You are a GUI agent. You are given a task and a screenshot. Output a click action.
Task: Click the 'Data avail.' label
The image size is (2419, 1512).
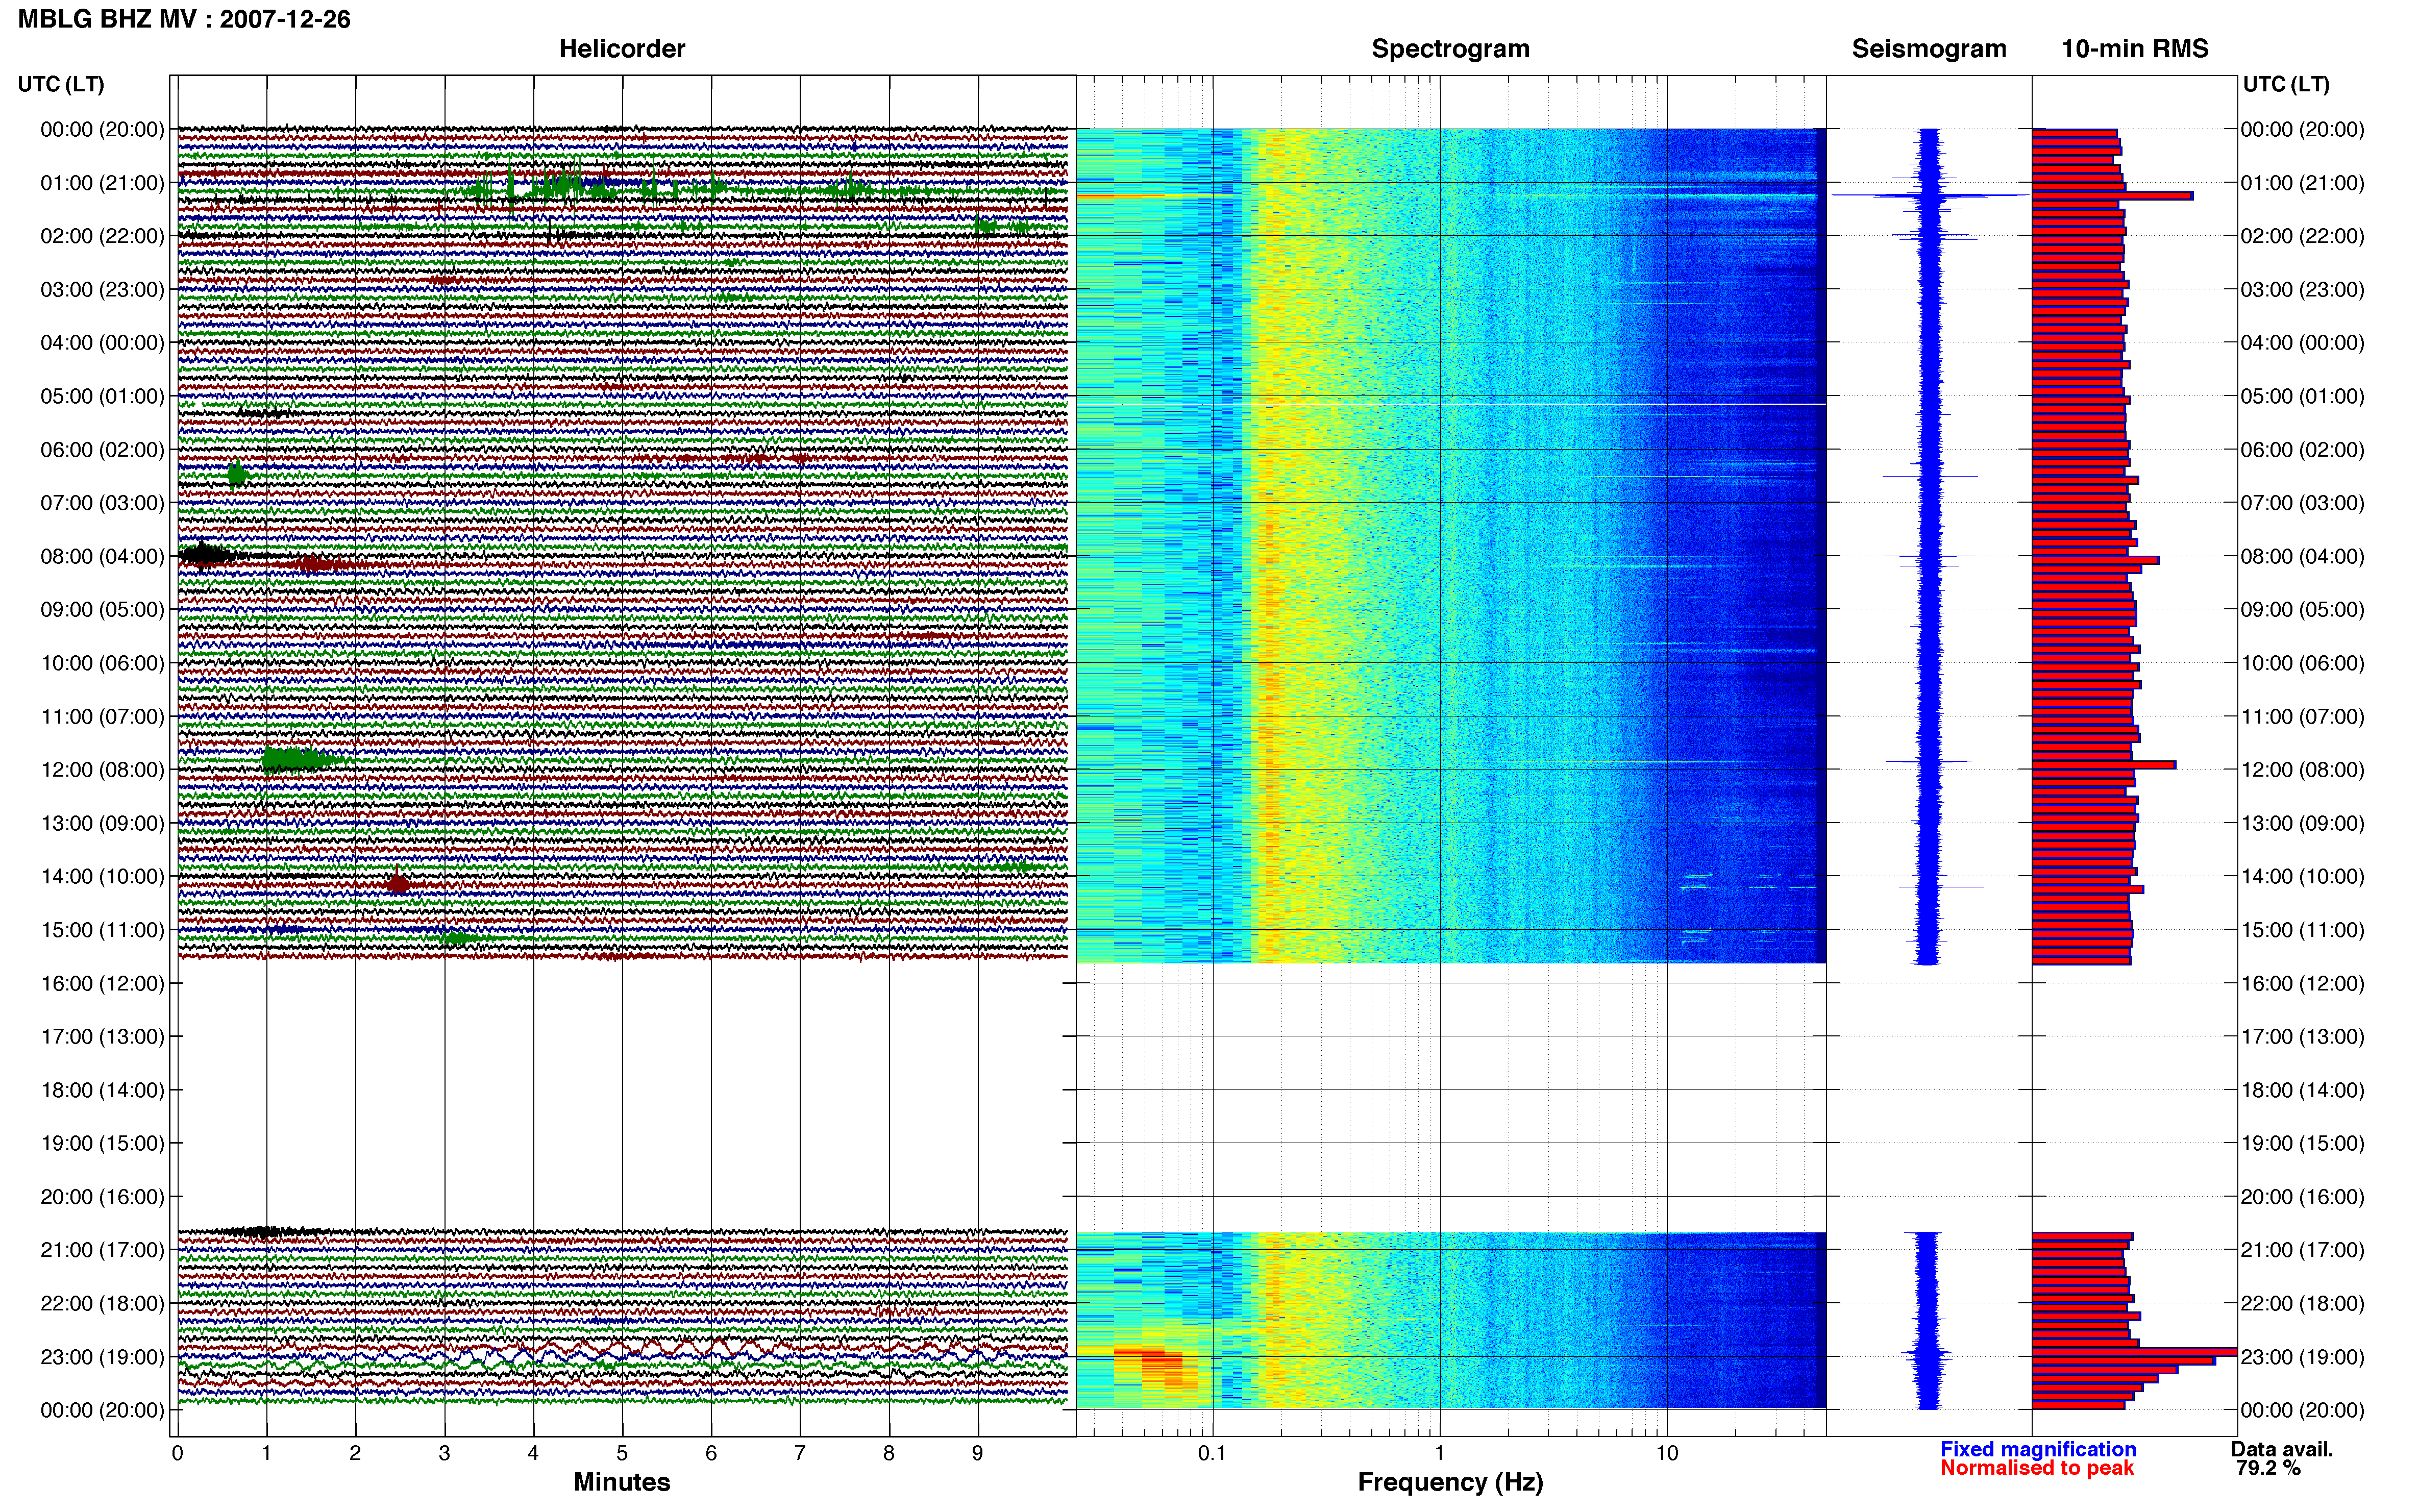(x=2282, y=1449)
